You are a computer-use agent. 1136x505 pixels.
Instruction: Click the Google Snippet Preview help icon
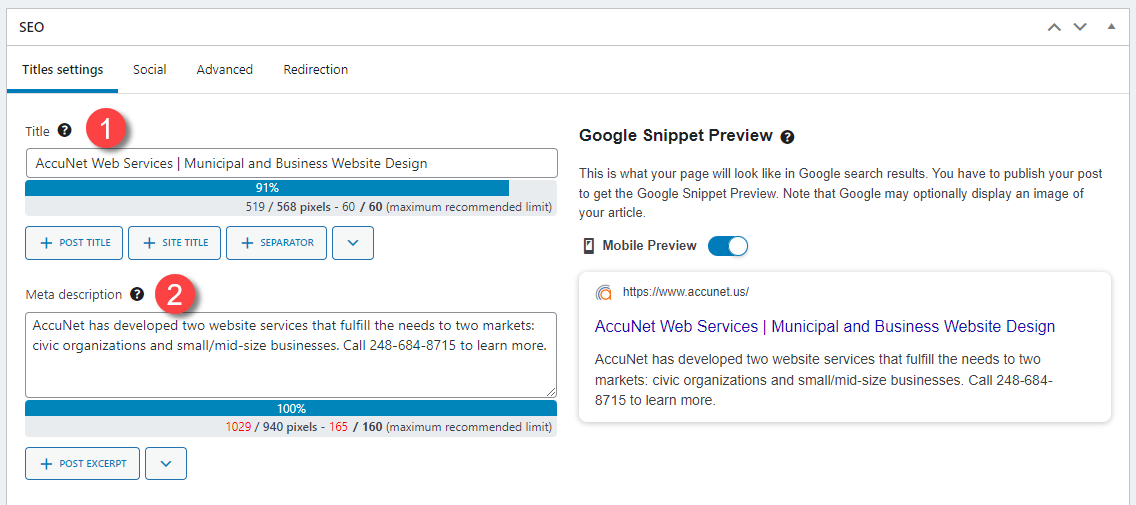788,136
